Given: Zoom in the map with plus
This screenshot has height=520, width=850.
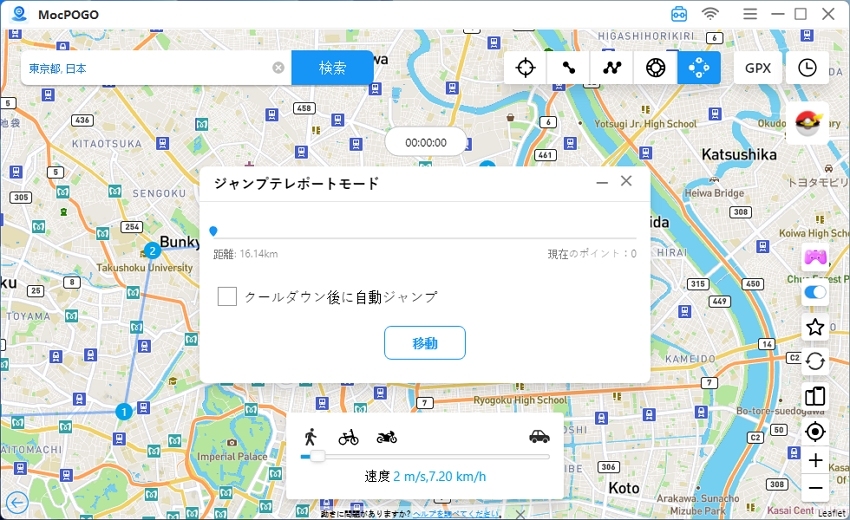Looking at the screenshot, I should 815,460.
